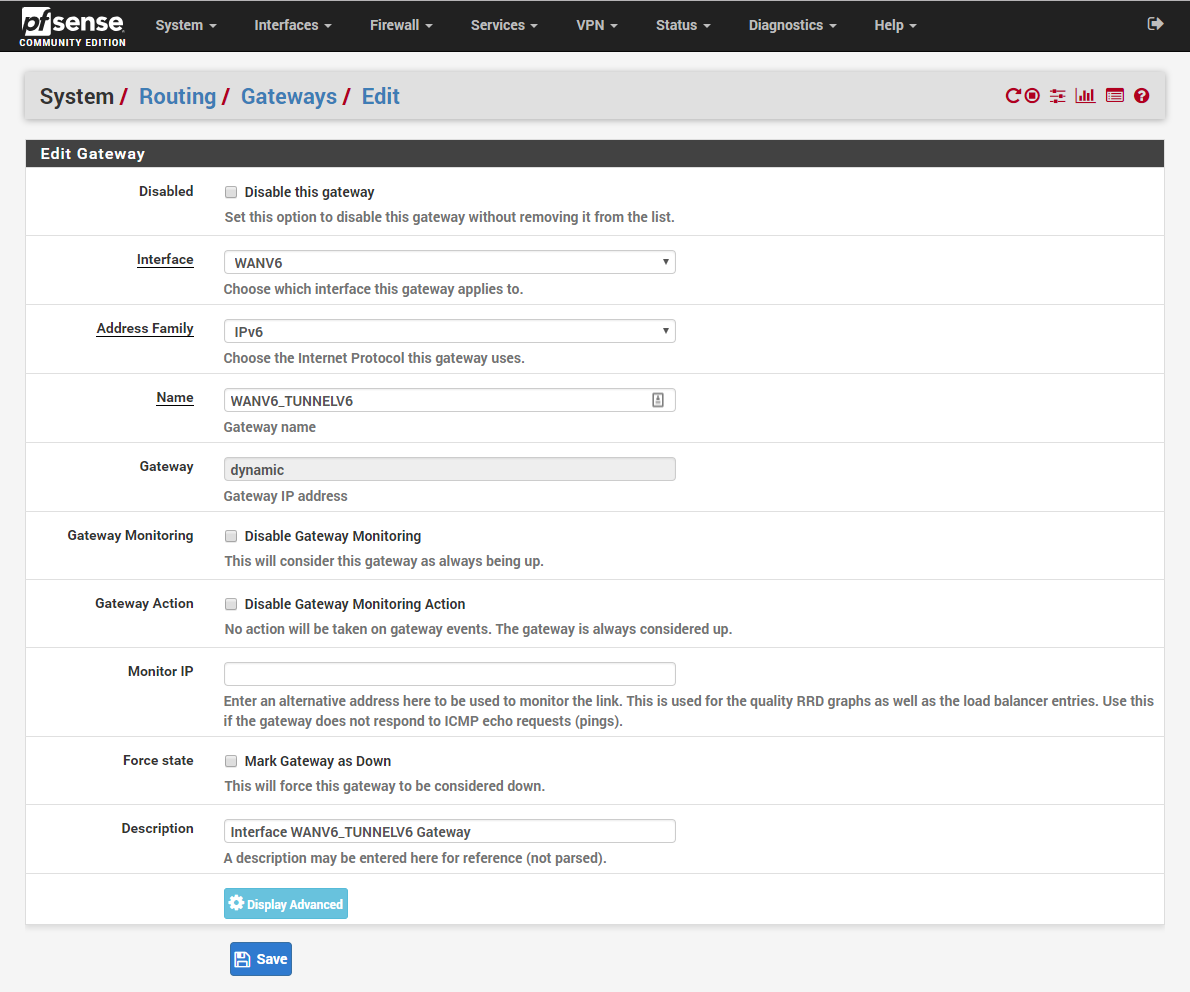
Task: Click 'Choose the Internet Protocol this gateway uses.' text
Action: coord(374,357)
